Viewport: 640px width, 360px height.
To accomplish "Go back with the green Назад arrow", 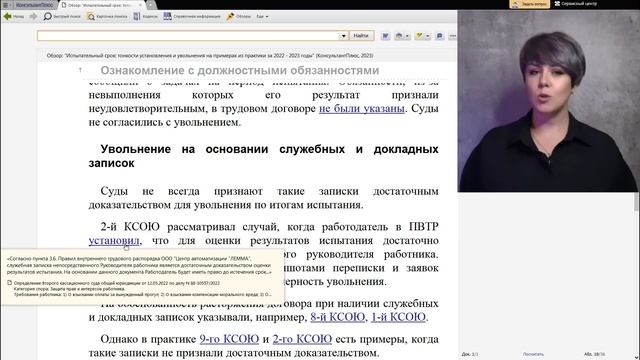I will 13,16.
